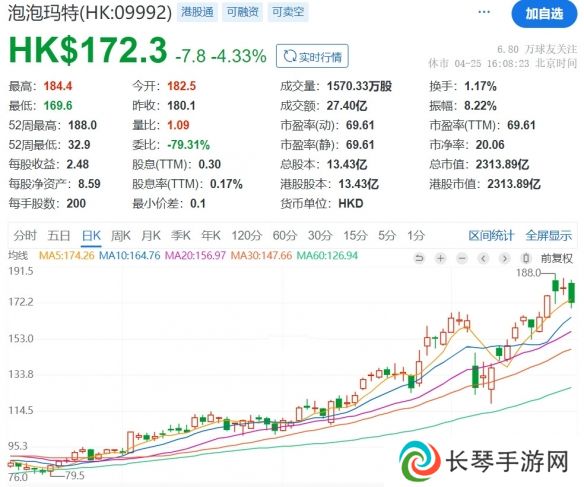This screenshot has width=584, height=487.
Task: Click the chart reset (undo arrow) icon
Action: click(419, 258)
